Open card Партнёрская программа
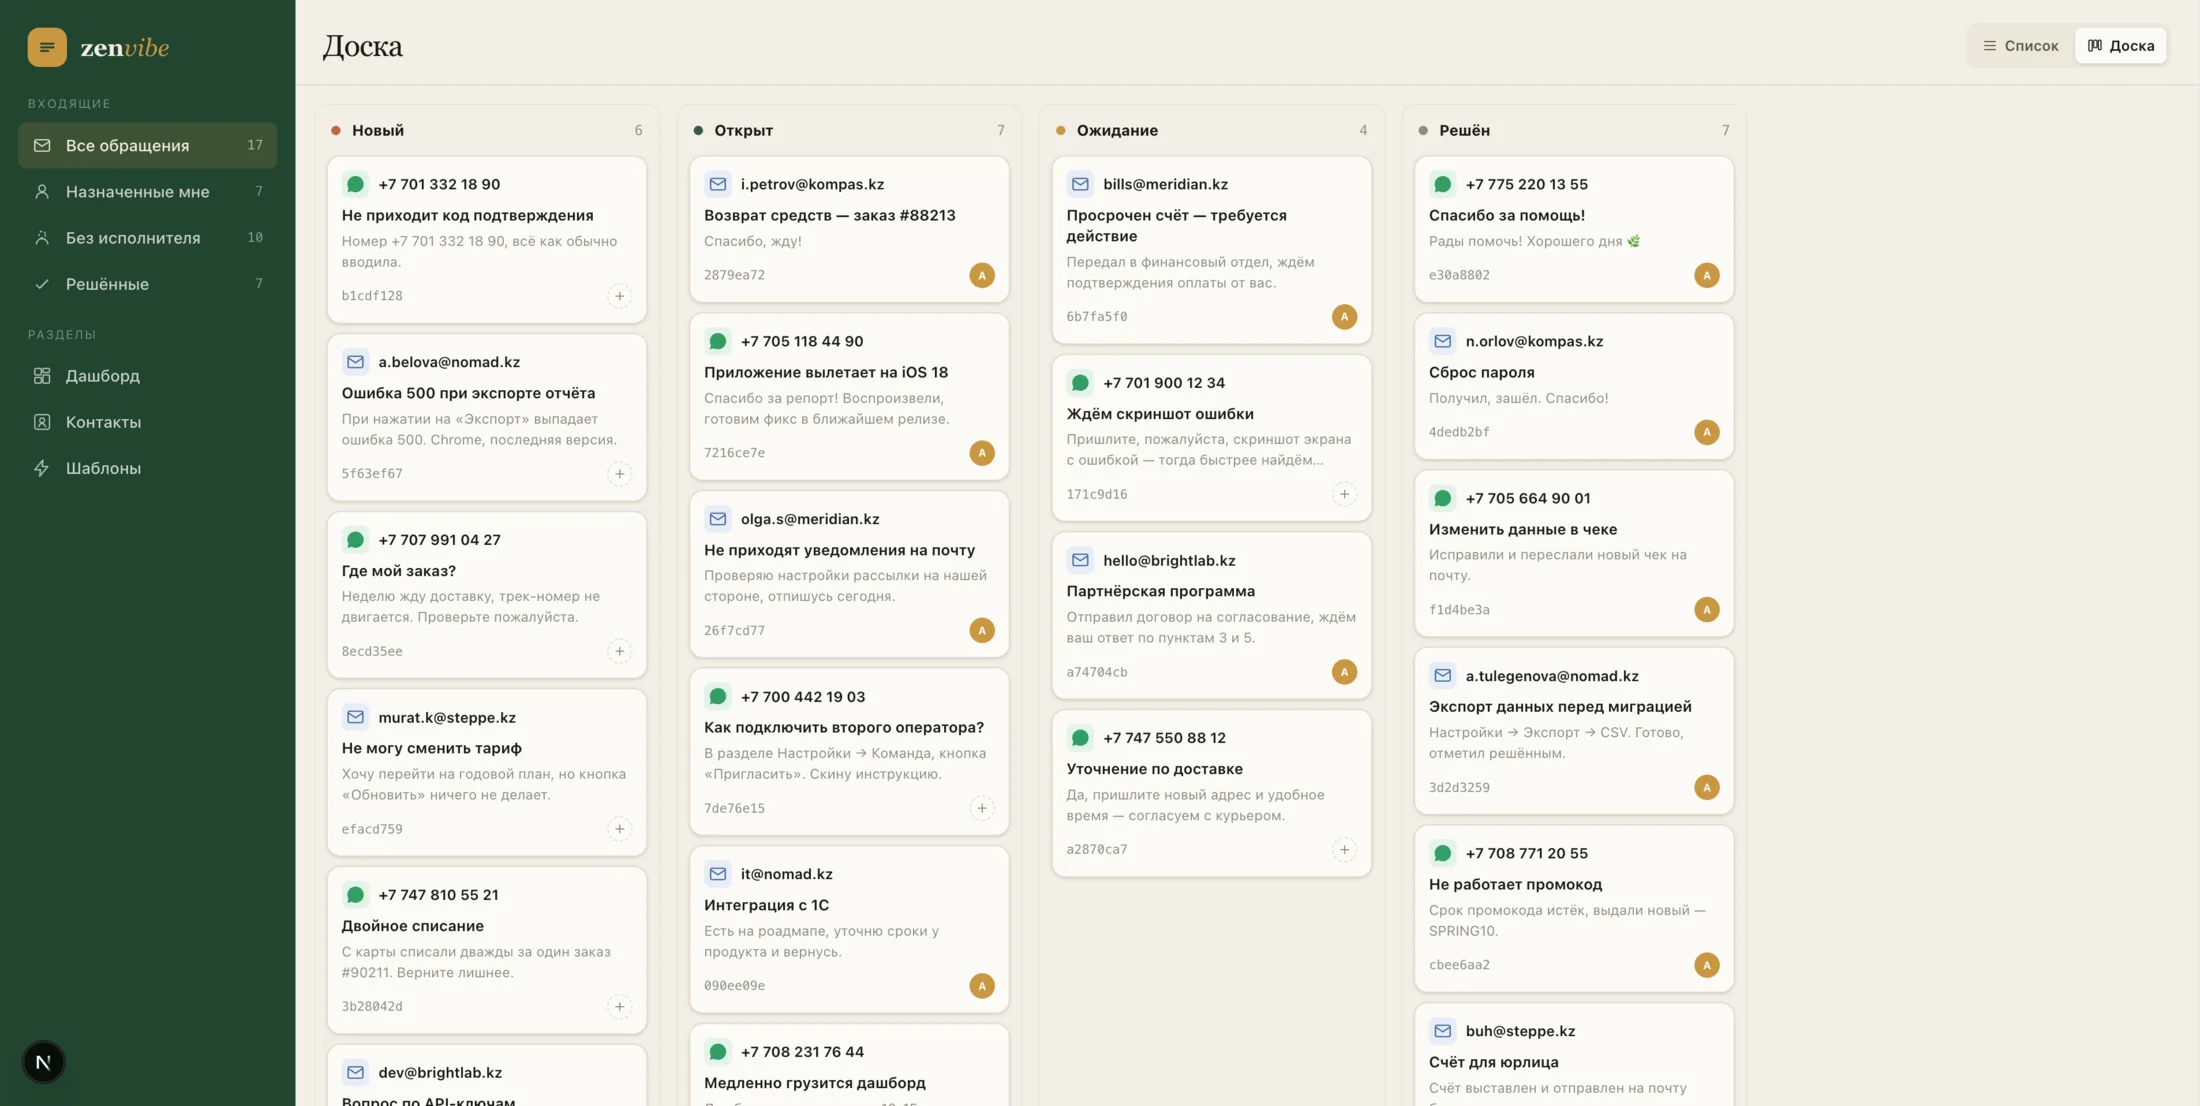The height and width of the screenshot is (1106, 2200). pos(1212,616)
